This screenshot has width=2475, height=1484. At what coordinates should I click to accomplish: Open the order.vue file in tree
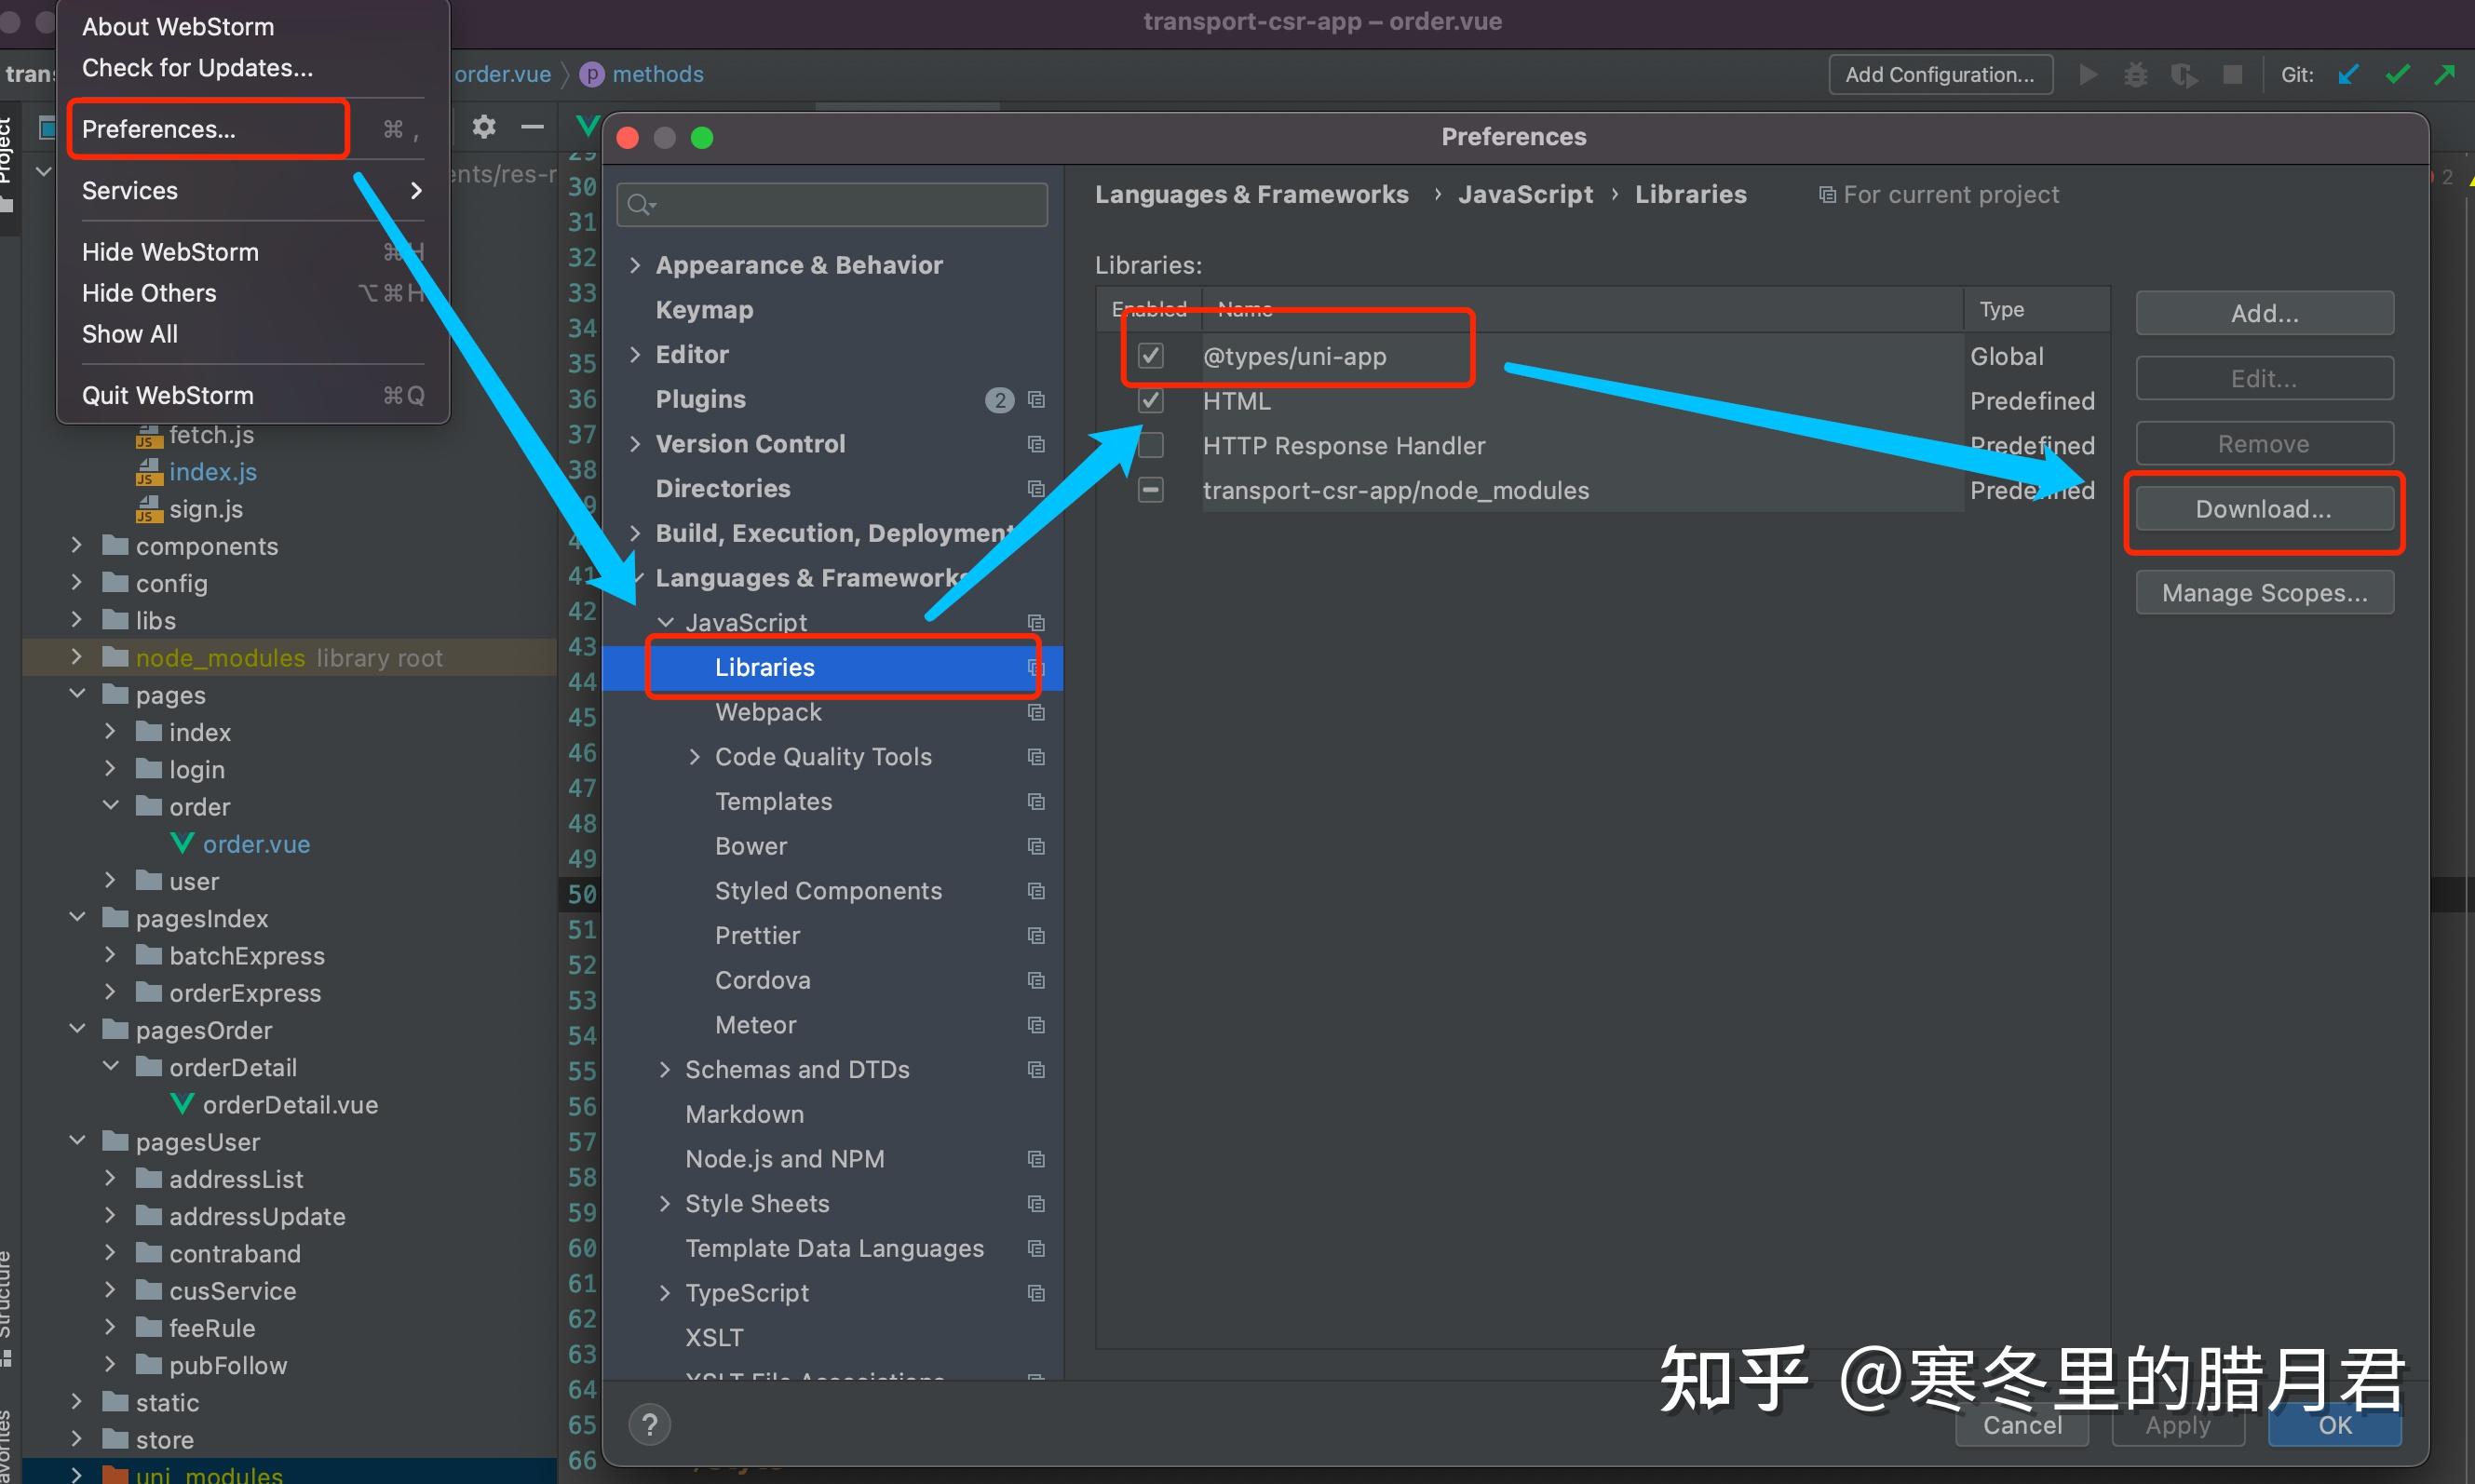point(255,844)
